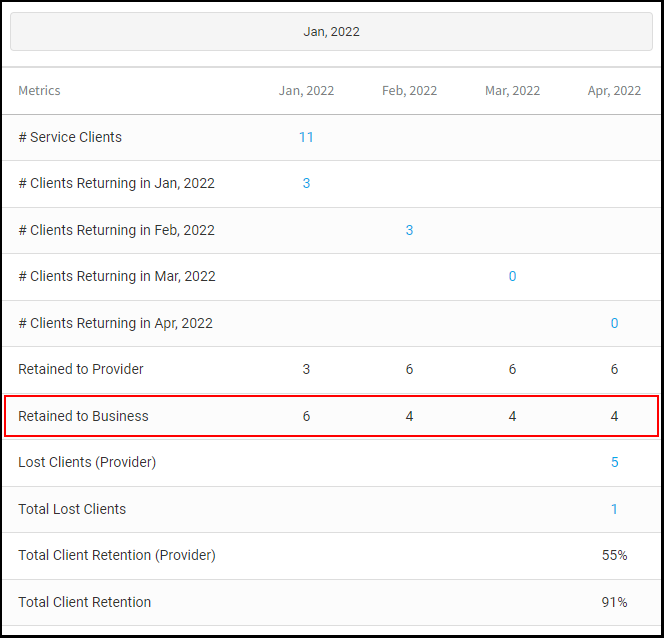
Task: Select the Lost Clients (Provider) row label
Action: coord(87,462)
